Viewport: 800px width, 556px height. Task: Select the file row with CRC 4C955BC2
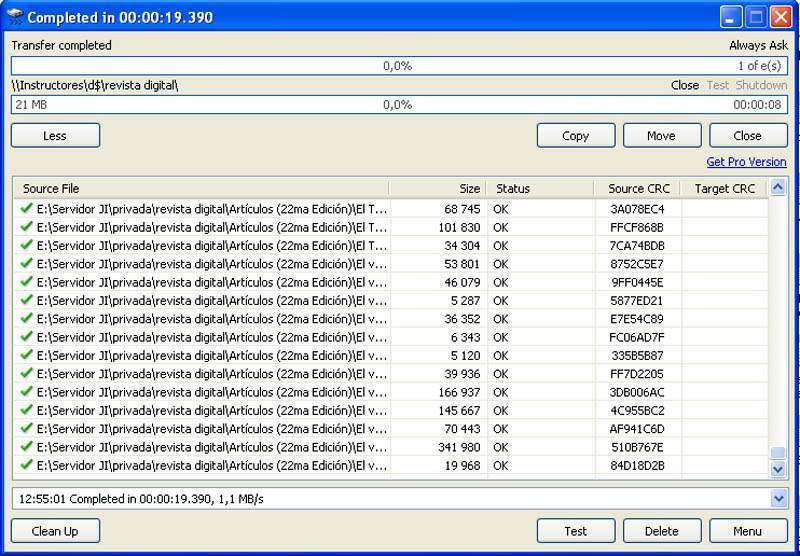391,411
